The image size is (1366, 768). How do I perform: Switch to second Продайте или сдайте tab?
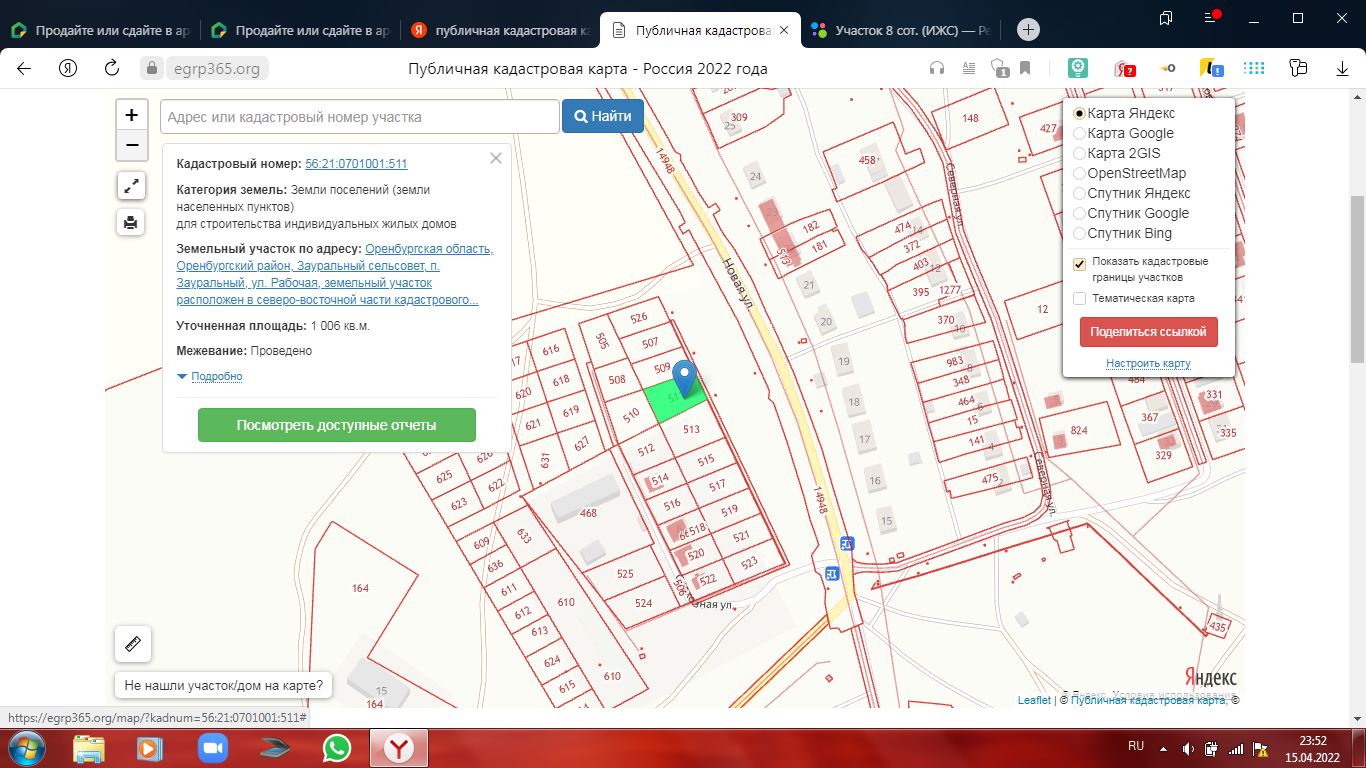[x=300, y=30]
